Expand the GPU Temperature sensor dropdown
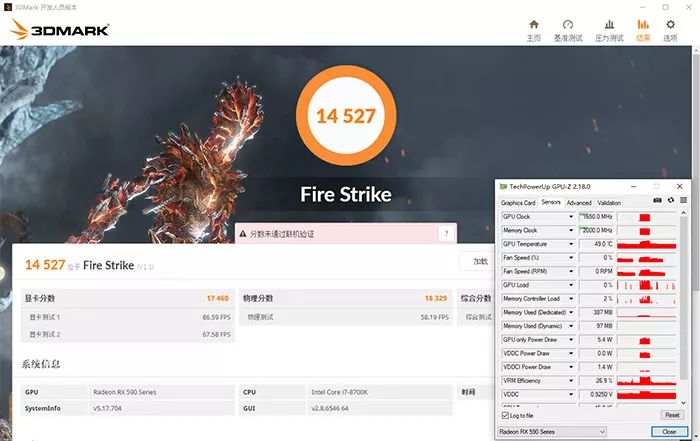Image resolution: width=700 pixels, height=441 pixels. pos(571,244)
